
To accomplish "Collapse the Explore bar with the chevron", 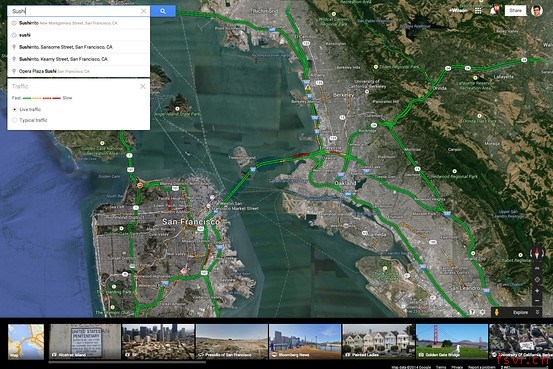I will pyautogui.click(x=537, y=312).
